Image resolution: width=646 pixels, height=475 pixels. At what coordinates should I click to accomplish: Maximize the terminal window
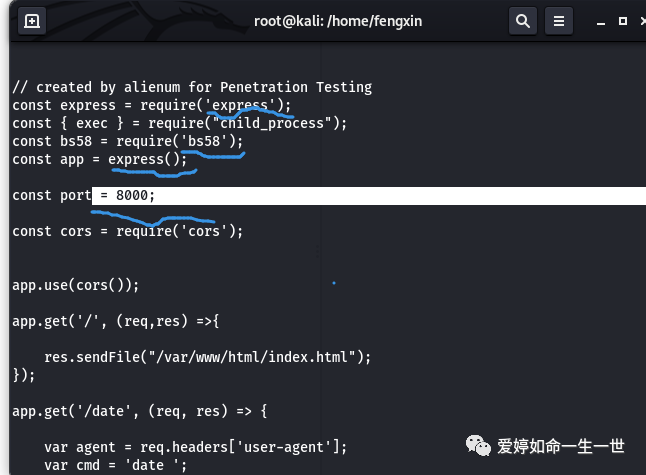point(623,21)
